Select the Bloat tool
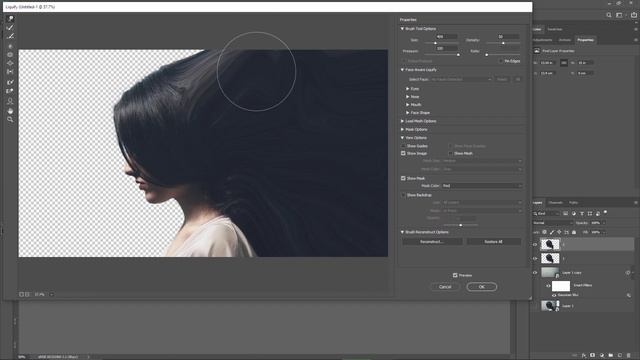Viewport: 640px width, 360px height. pyautogui.click(x=10, y=63)
